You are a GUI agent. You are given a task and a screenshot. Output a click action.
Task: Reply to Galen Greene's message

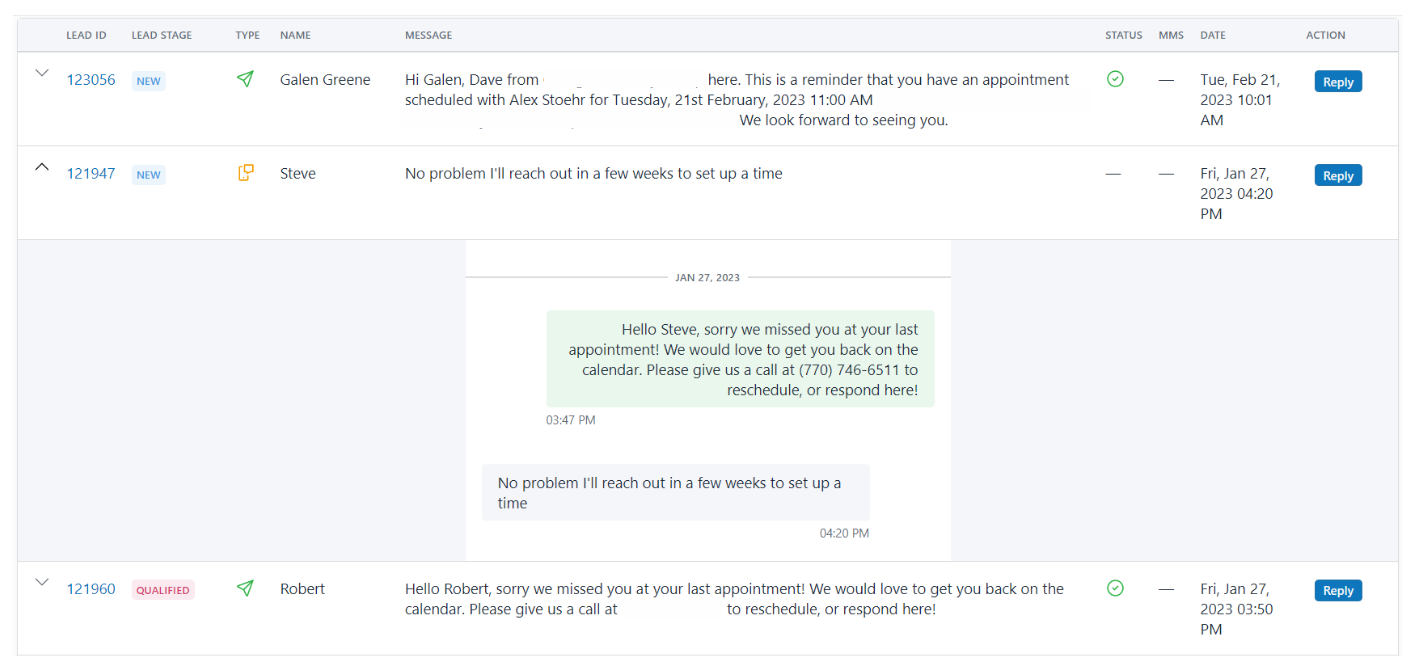click(1338, 82)
